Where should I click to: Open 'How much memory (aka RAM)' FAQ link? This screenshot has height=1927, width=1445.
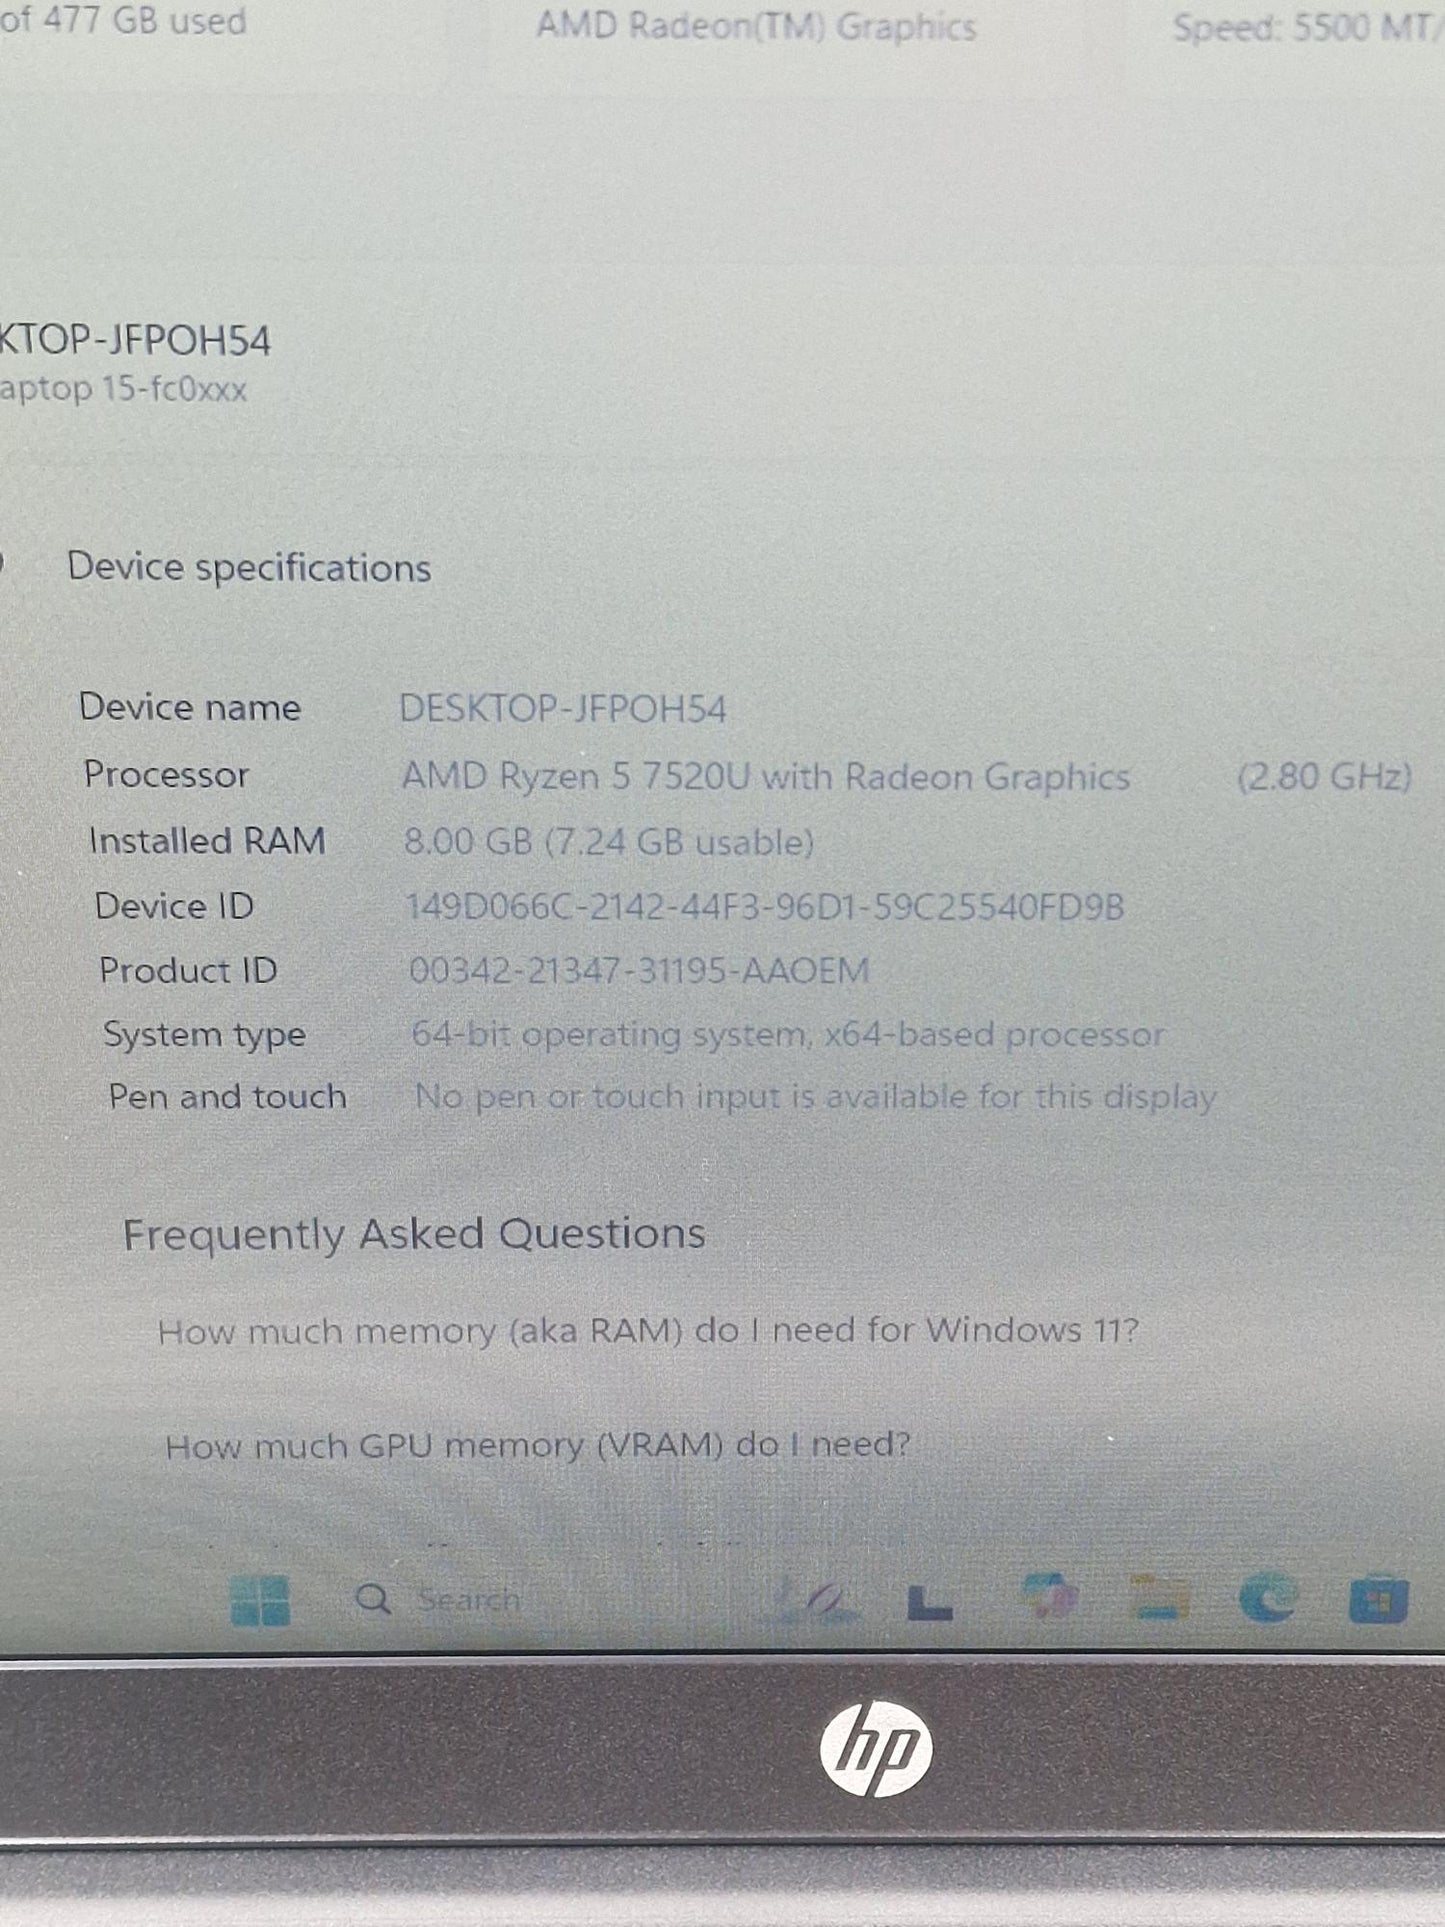(x=648, y=1331)
